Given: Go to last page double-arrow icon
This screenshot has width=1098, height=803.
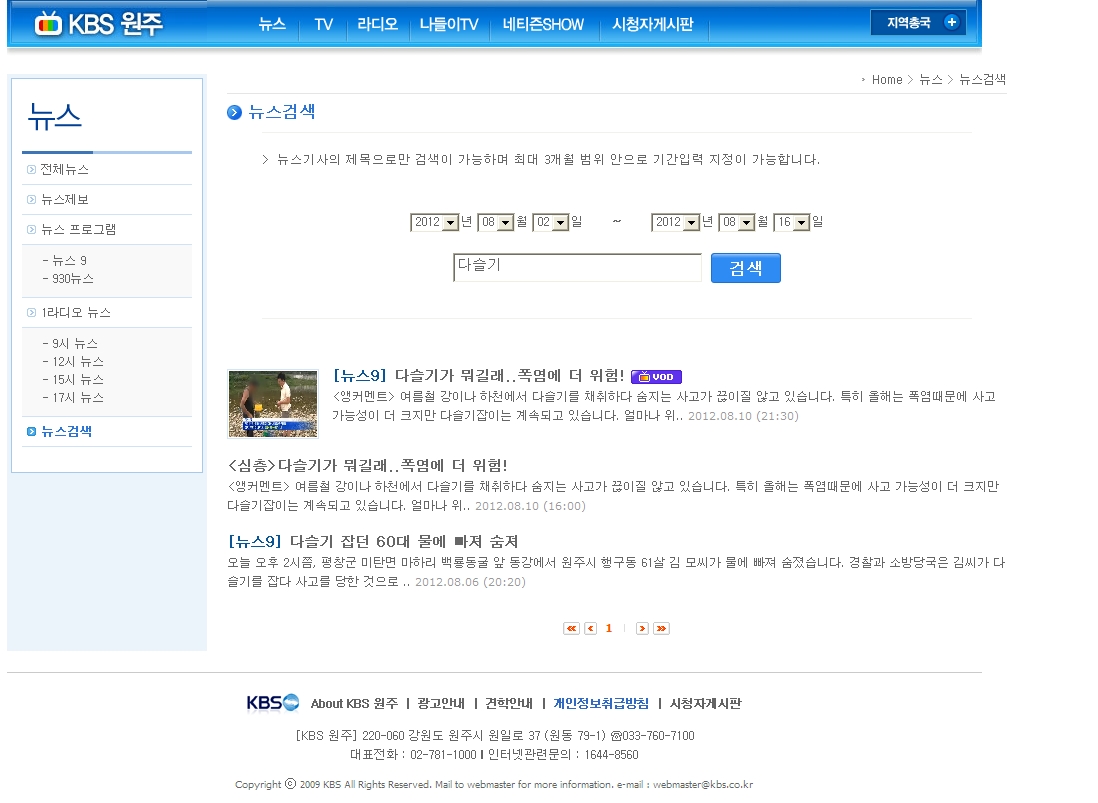Looking at the screenshot, I should coord(661,628).
